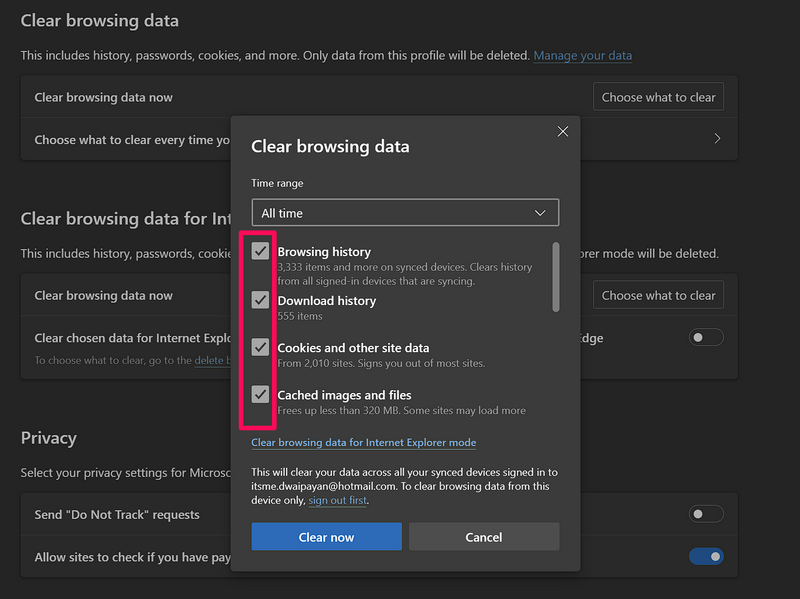Viewport: 800px width, 599px height.
Task: Close the Clear browsing data dialog
Action: click(x=562, y=132)
